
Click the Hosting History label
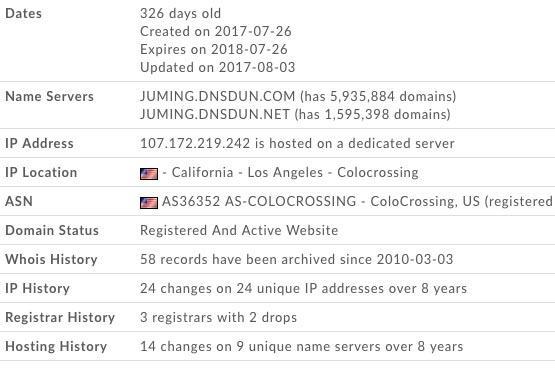(x=56, y=346)
